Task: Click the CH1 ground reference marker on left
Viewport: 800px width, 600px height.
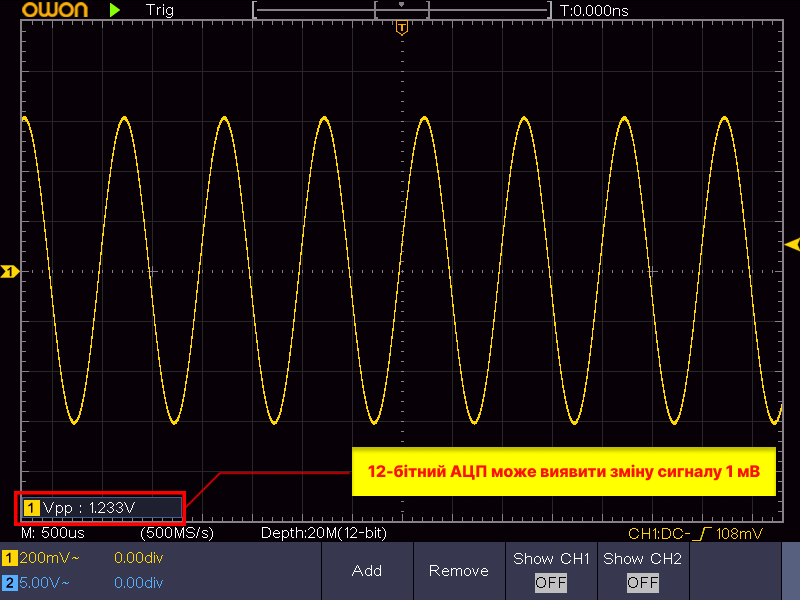Action: (x=10, y=271)
